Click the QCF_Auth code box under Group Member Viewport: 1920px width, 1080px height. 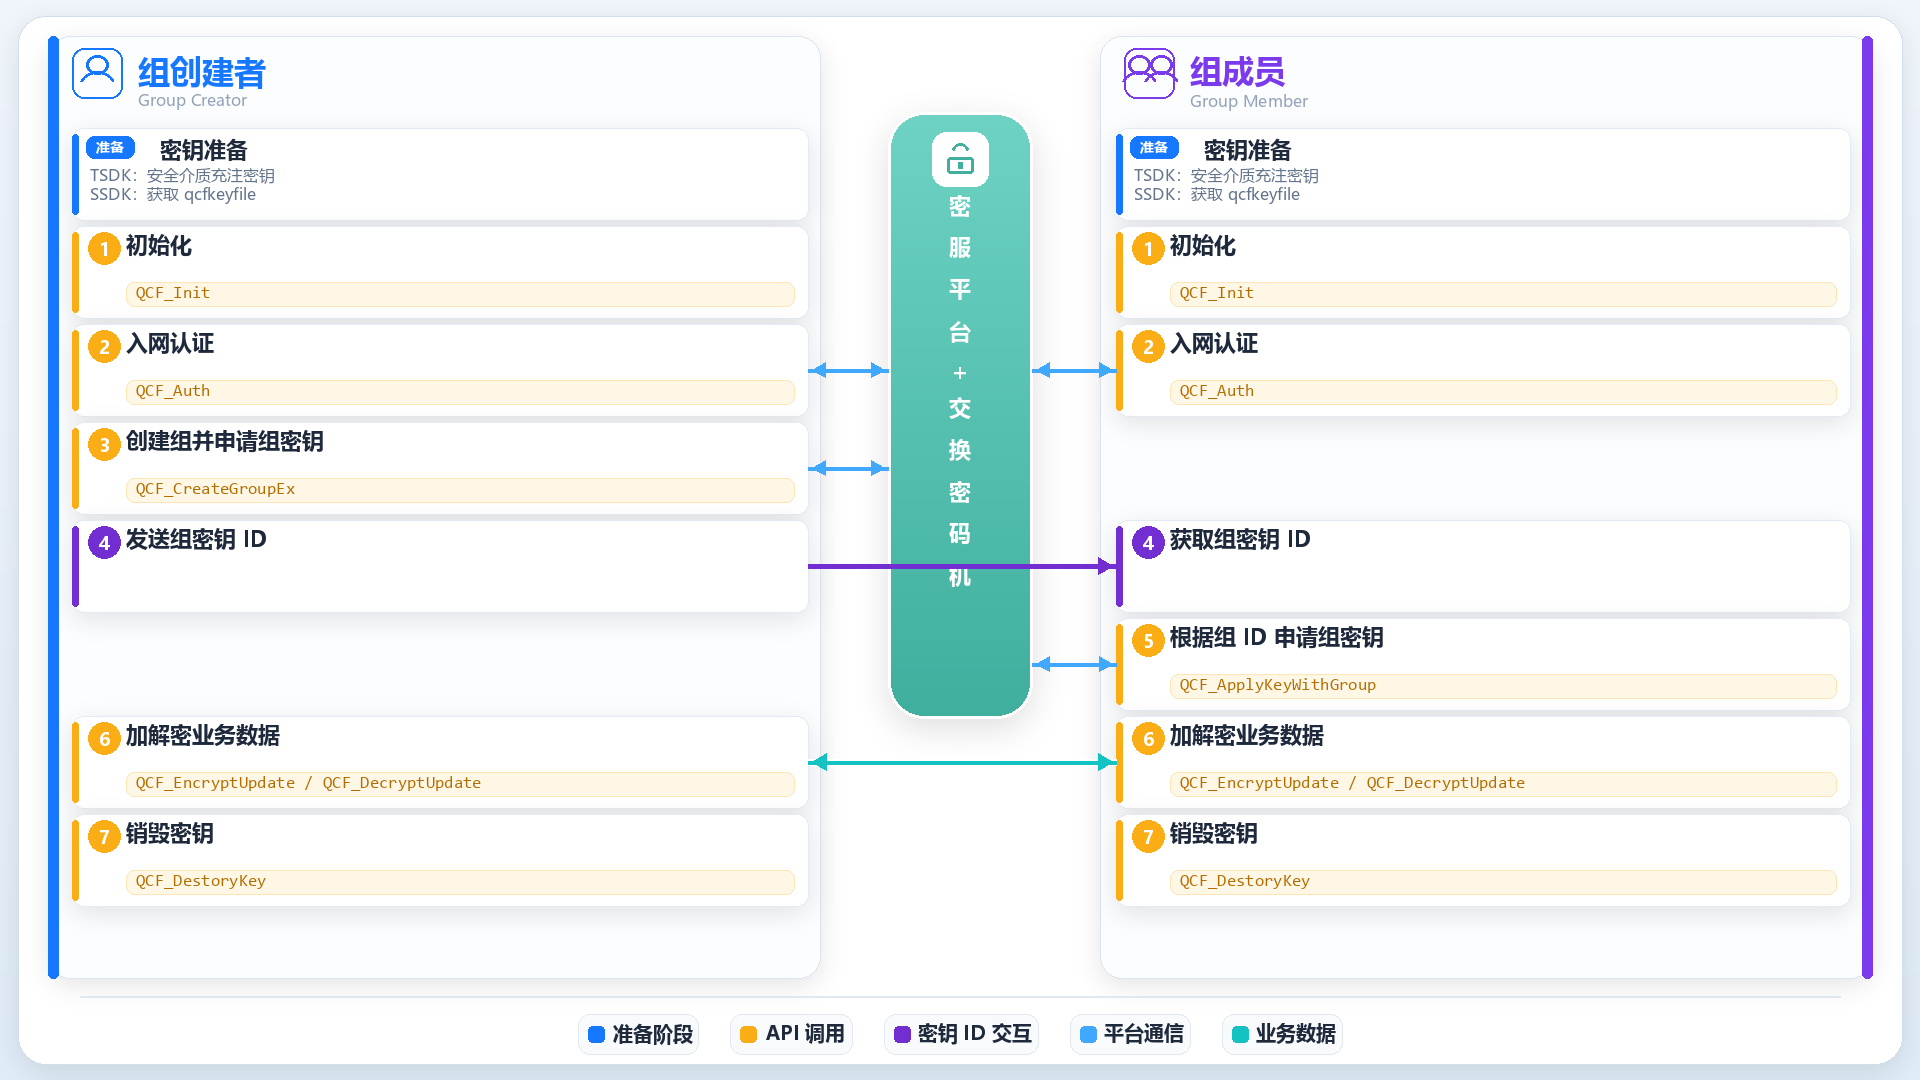pyautogui.click(x=1503, y=391)
